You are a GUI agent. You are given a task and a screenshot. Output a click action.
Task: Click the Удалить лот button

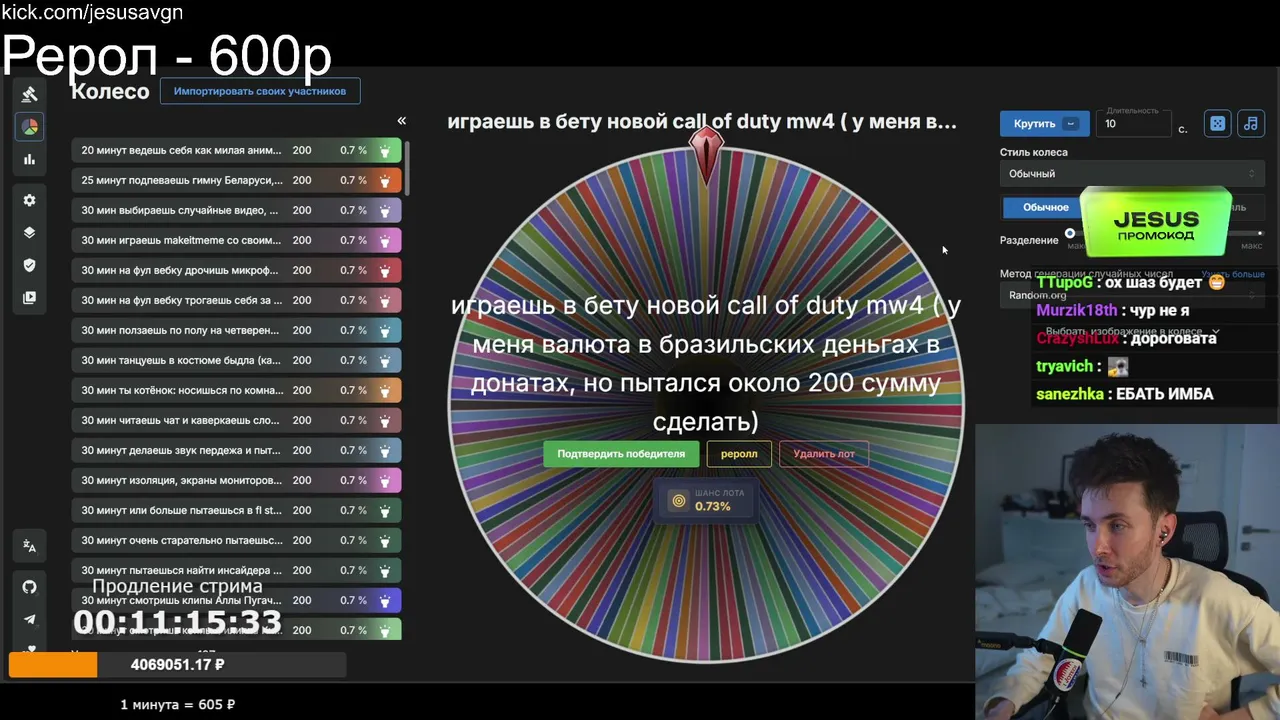824,454
